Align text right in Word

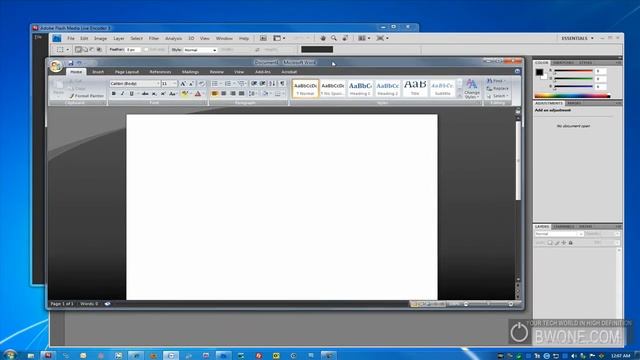point(233,94)
